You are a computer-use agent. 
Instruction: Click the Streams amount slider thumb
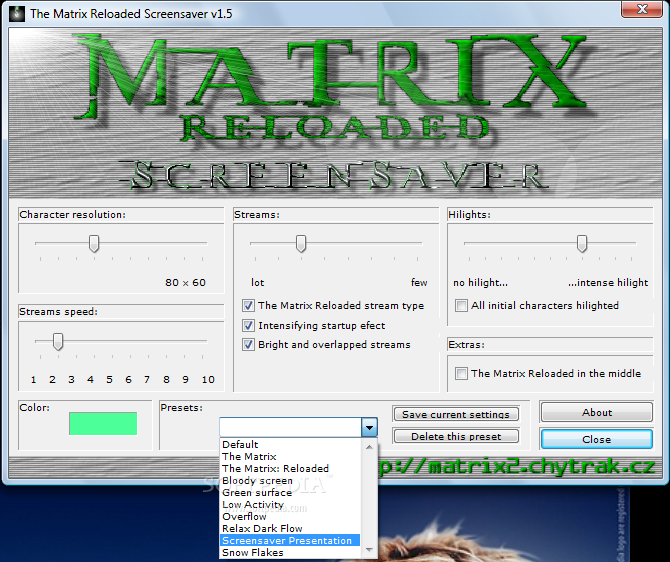click(x=301, y=243)
